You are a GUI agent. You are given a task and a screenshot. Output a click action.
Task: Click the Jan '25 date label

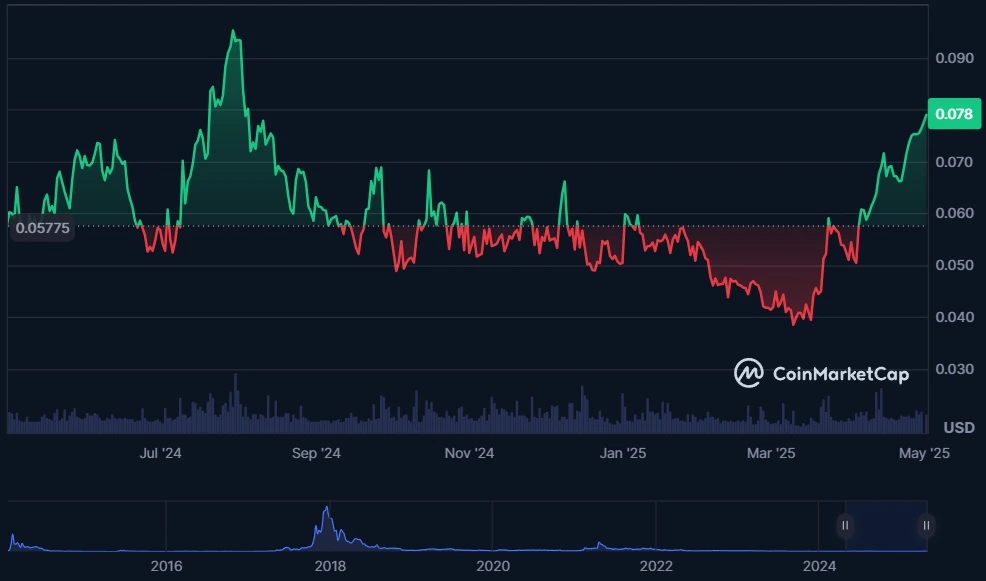click(x=623, y=453)
